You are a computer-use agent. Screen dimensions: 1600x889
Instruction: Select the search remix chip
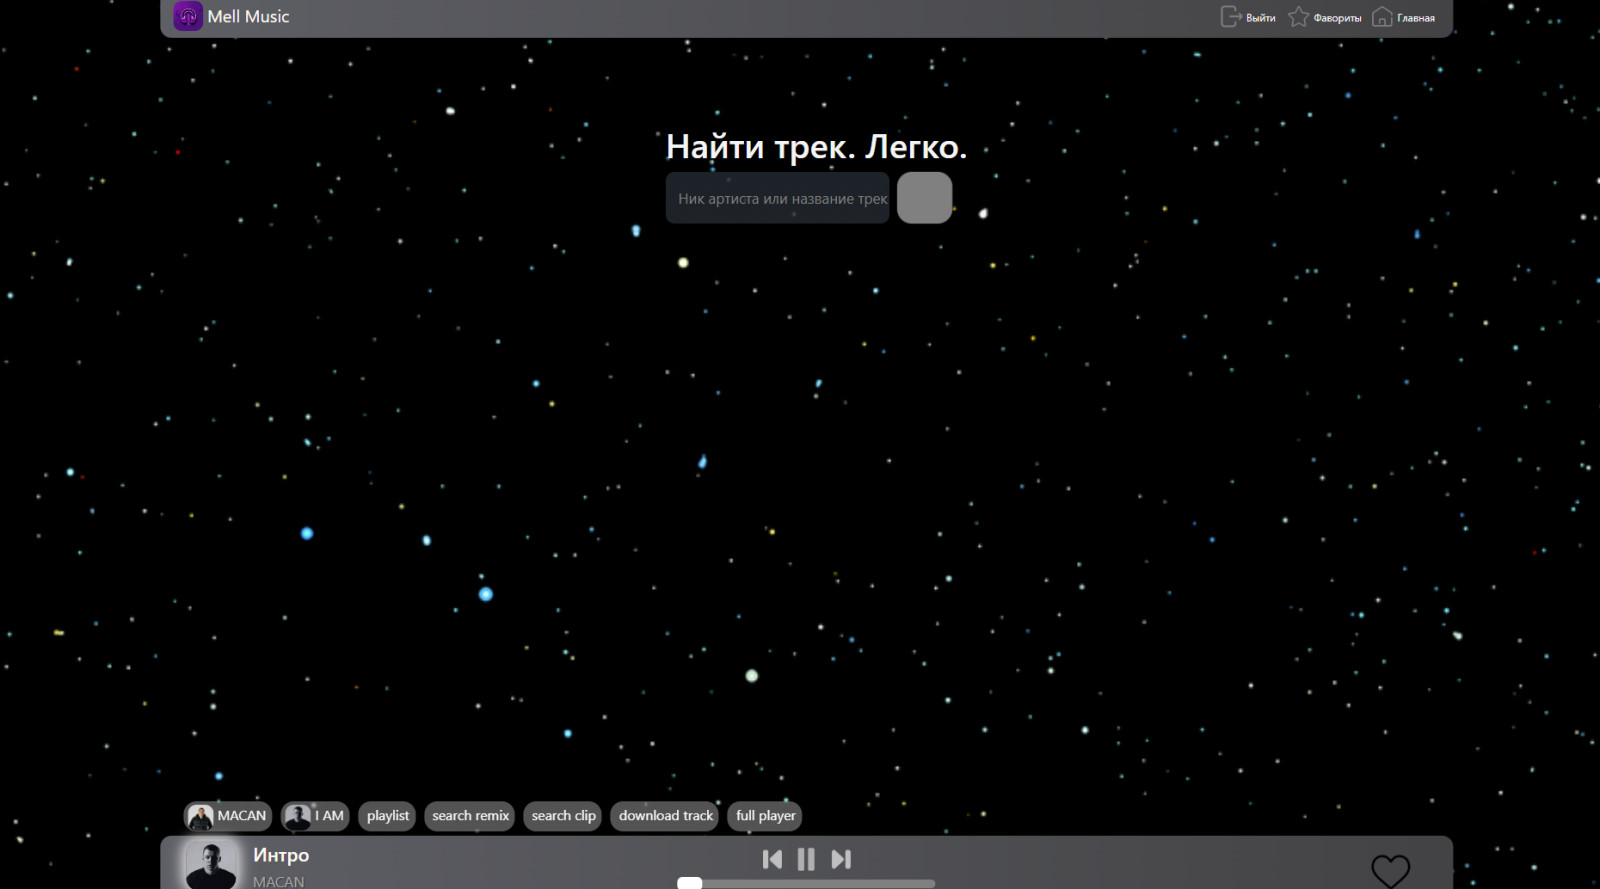(470, 816)
